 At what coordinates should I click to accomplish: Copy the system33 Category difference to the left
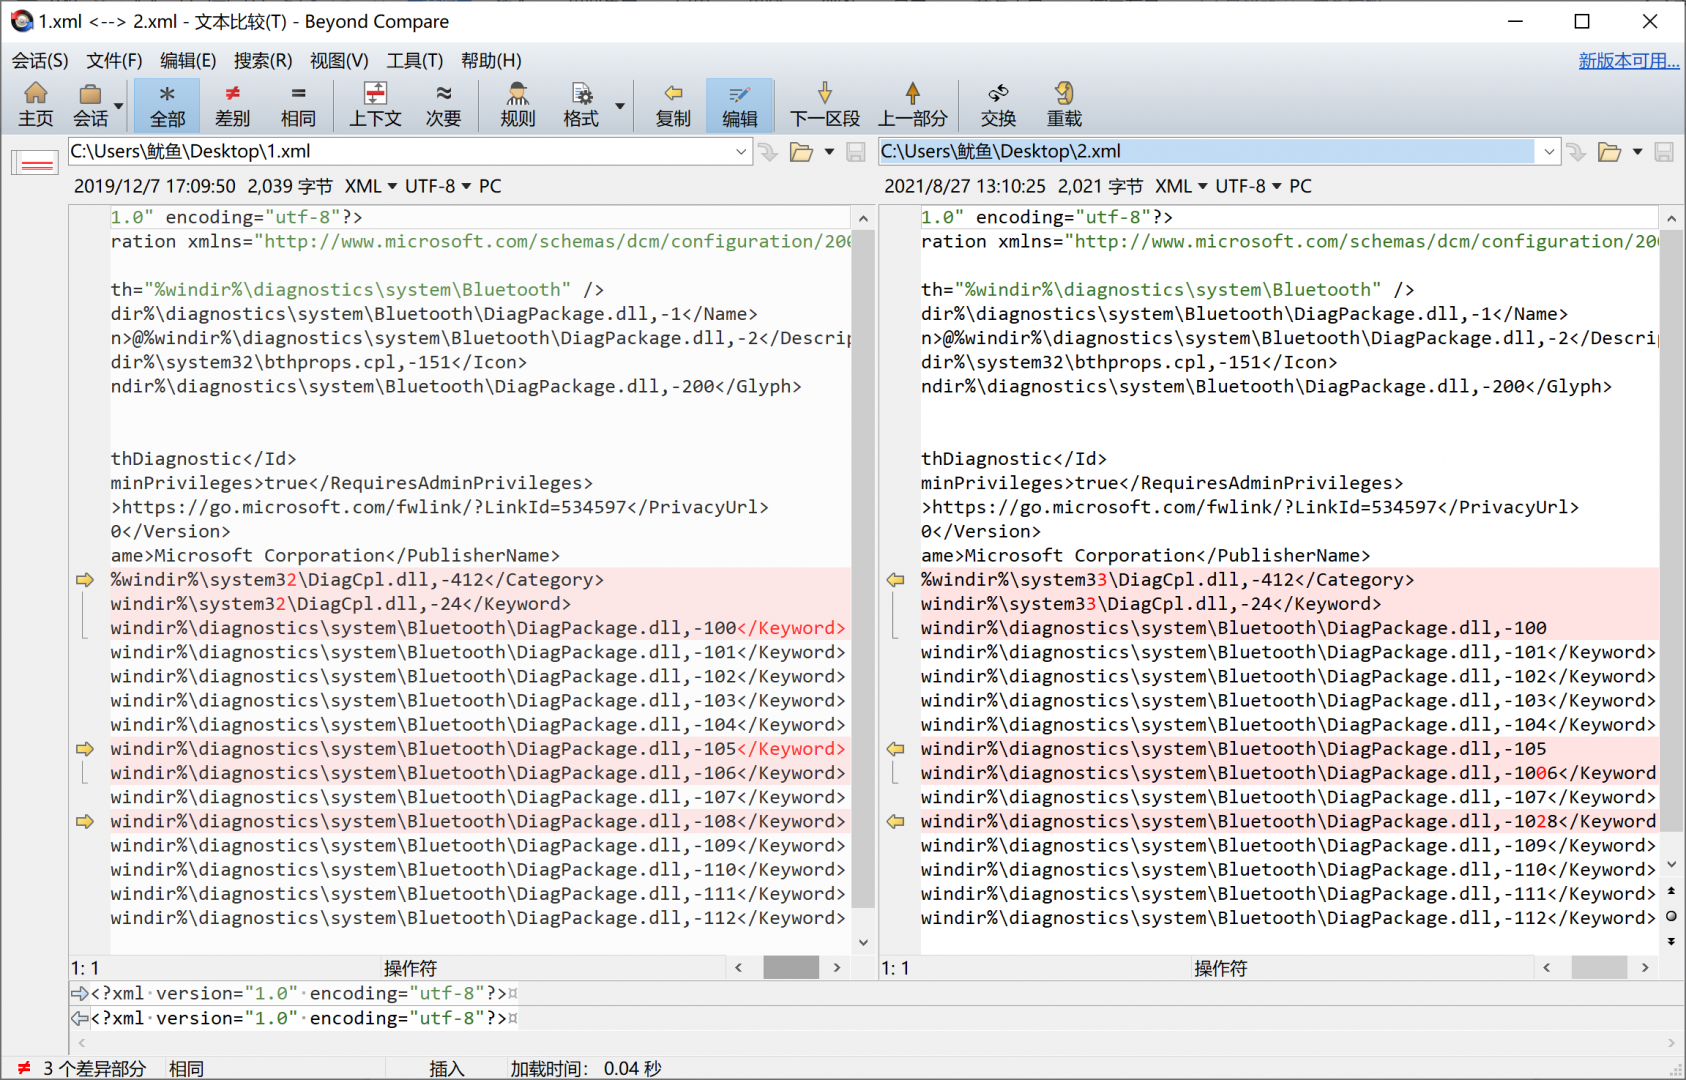[895, 580]
